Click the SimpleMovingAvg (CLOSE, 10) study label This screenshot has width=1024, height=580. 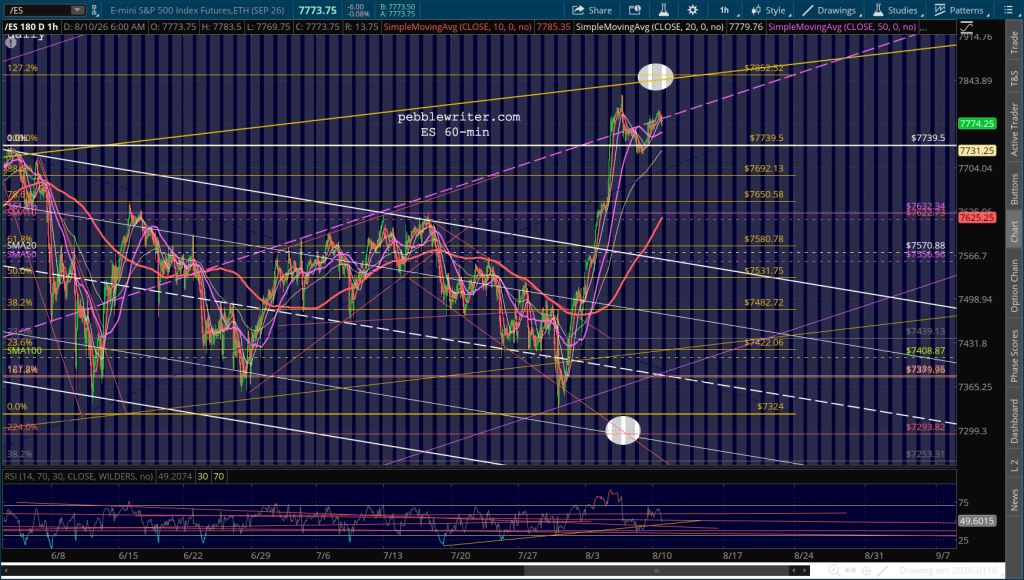pyautogui.click(x=457, y=27)
